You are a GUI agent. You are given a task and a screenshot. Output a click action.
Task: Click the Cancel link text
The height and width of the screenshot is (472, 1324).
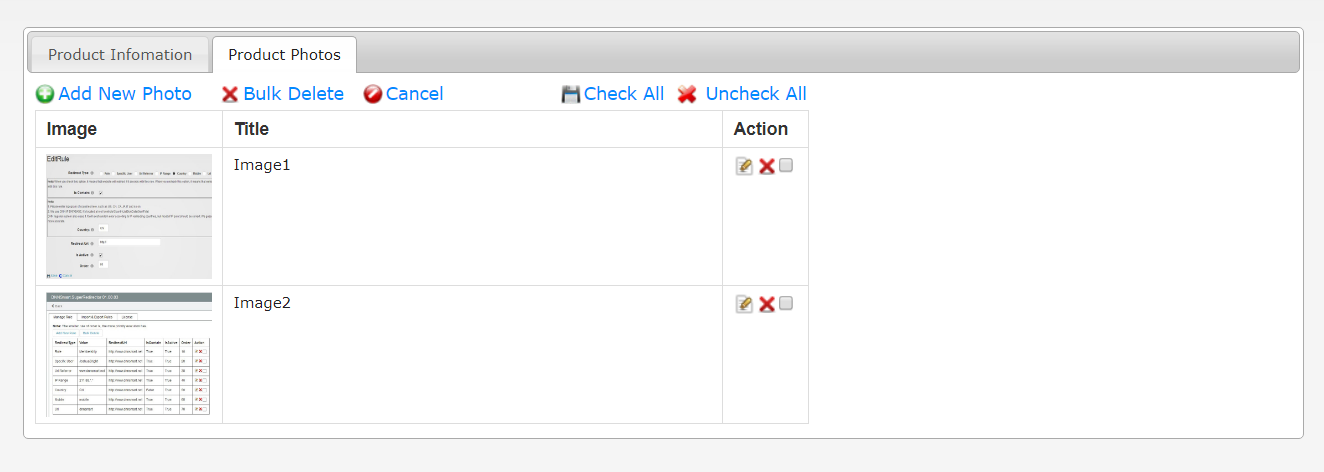414,94
